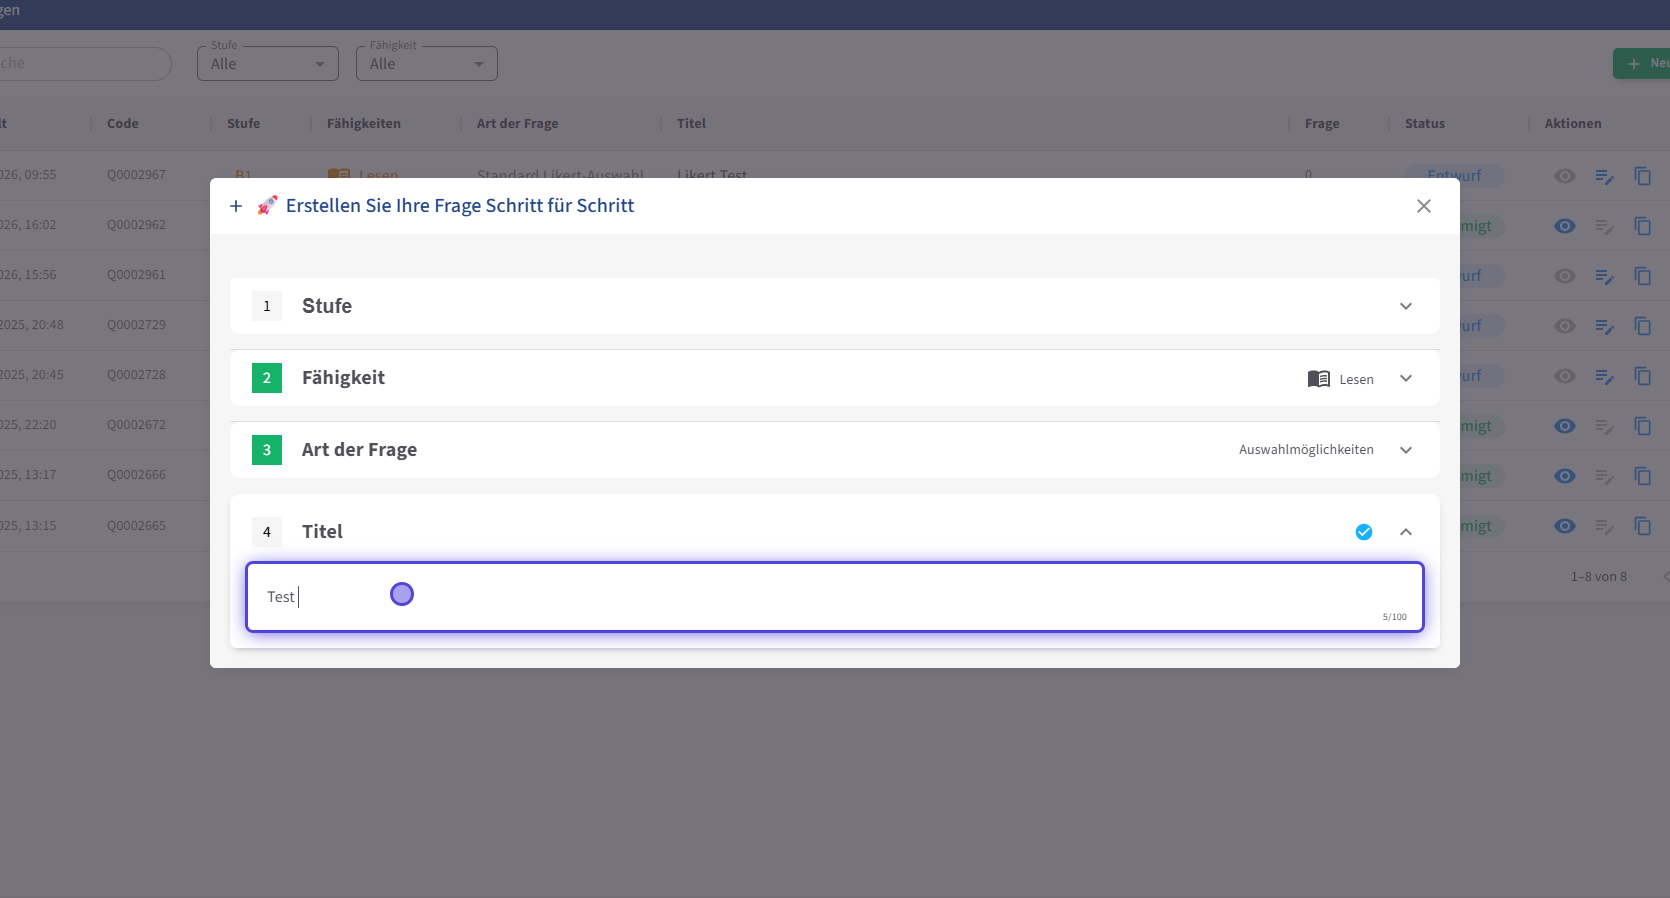Toggle the eye icon for row Q0002672
Viewport: 1670px width, 898px height.
[x=1565, y=426]
